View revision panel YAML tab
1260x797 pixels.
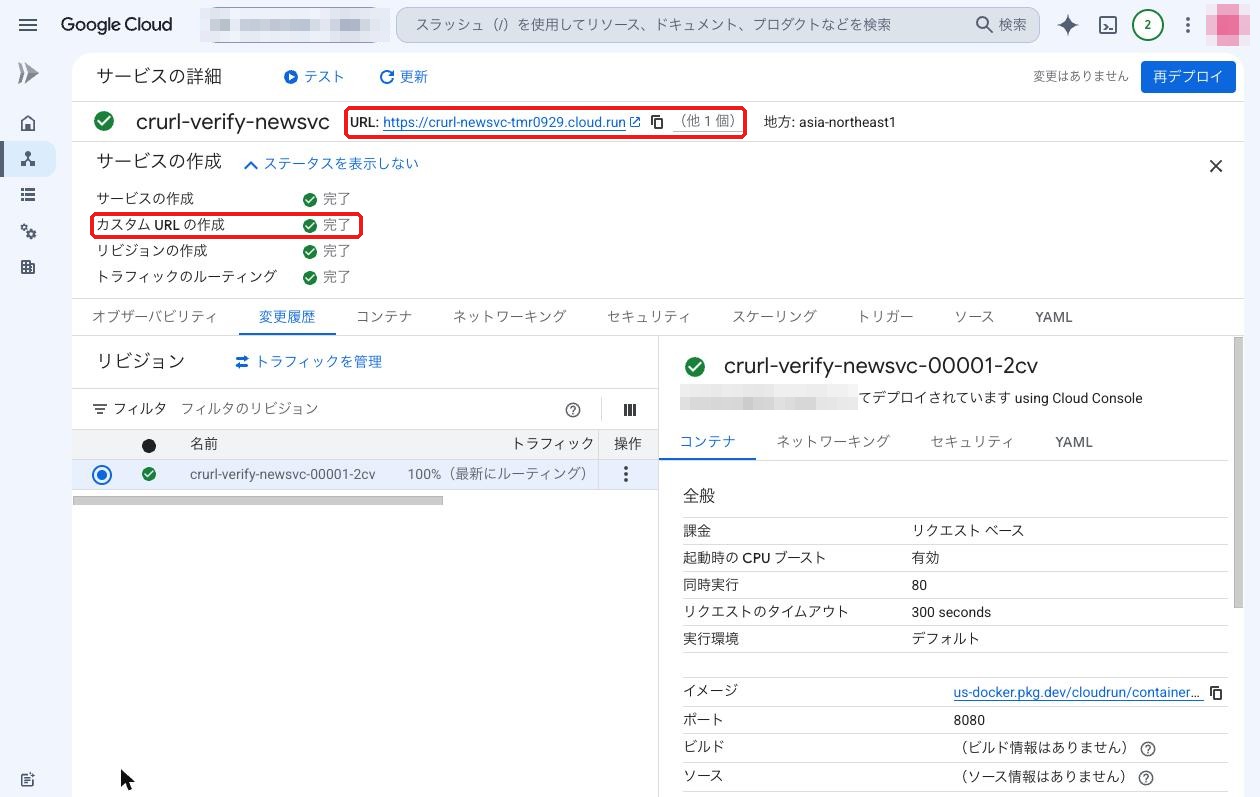click(x=1074, y=442)
